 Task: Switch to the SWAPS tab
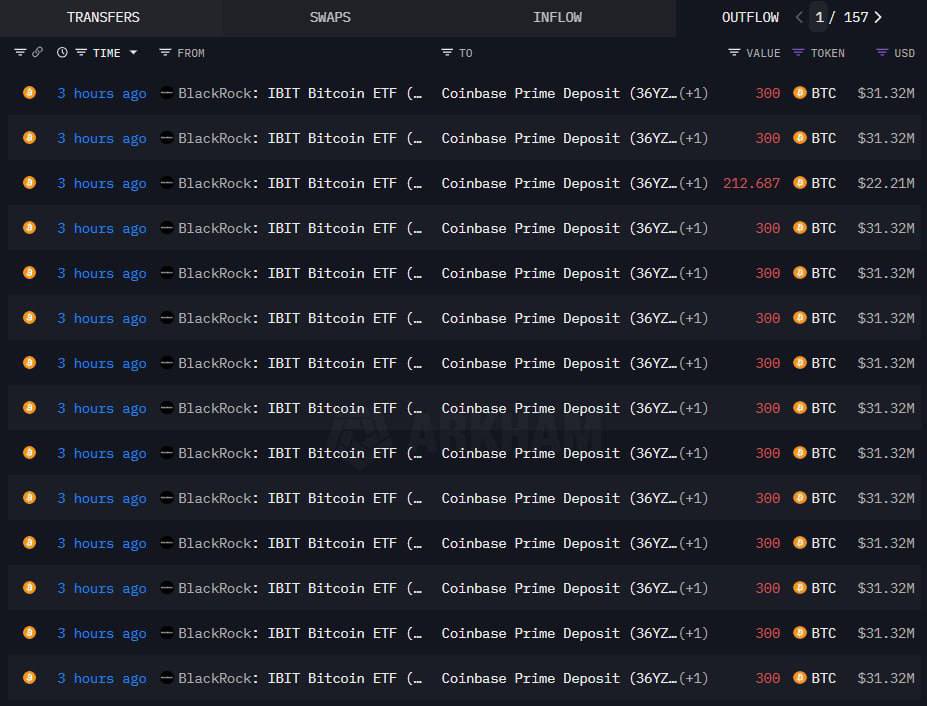[330, 17]
